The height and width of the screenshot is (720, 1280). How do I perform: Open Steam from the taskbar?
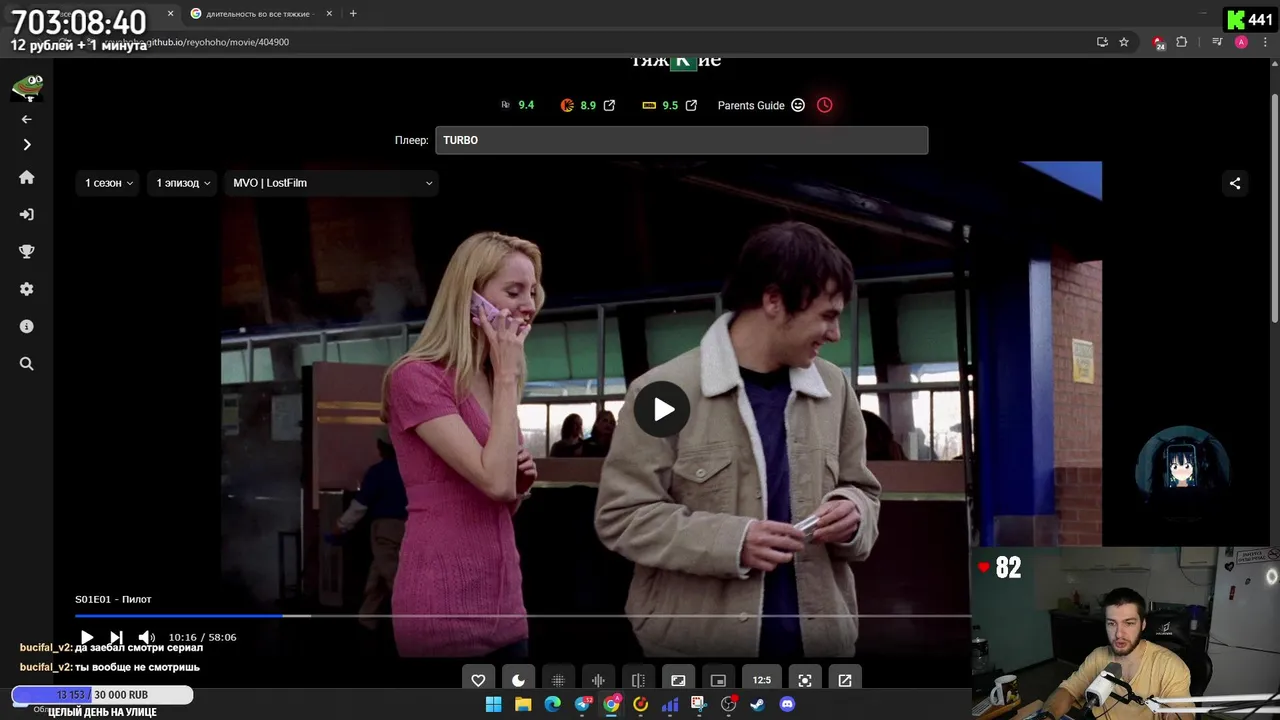tap(758, 705)
